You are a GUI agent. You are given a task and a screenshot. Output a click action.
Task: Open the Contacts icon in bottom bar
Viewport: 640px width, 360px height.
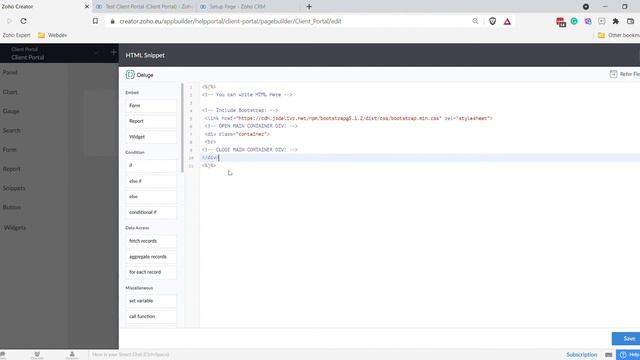pos(72,355)
